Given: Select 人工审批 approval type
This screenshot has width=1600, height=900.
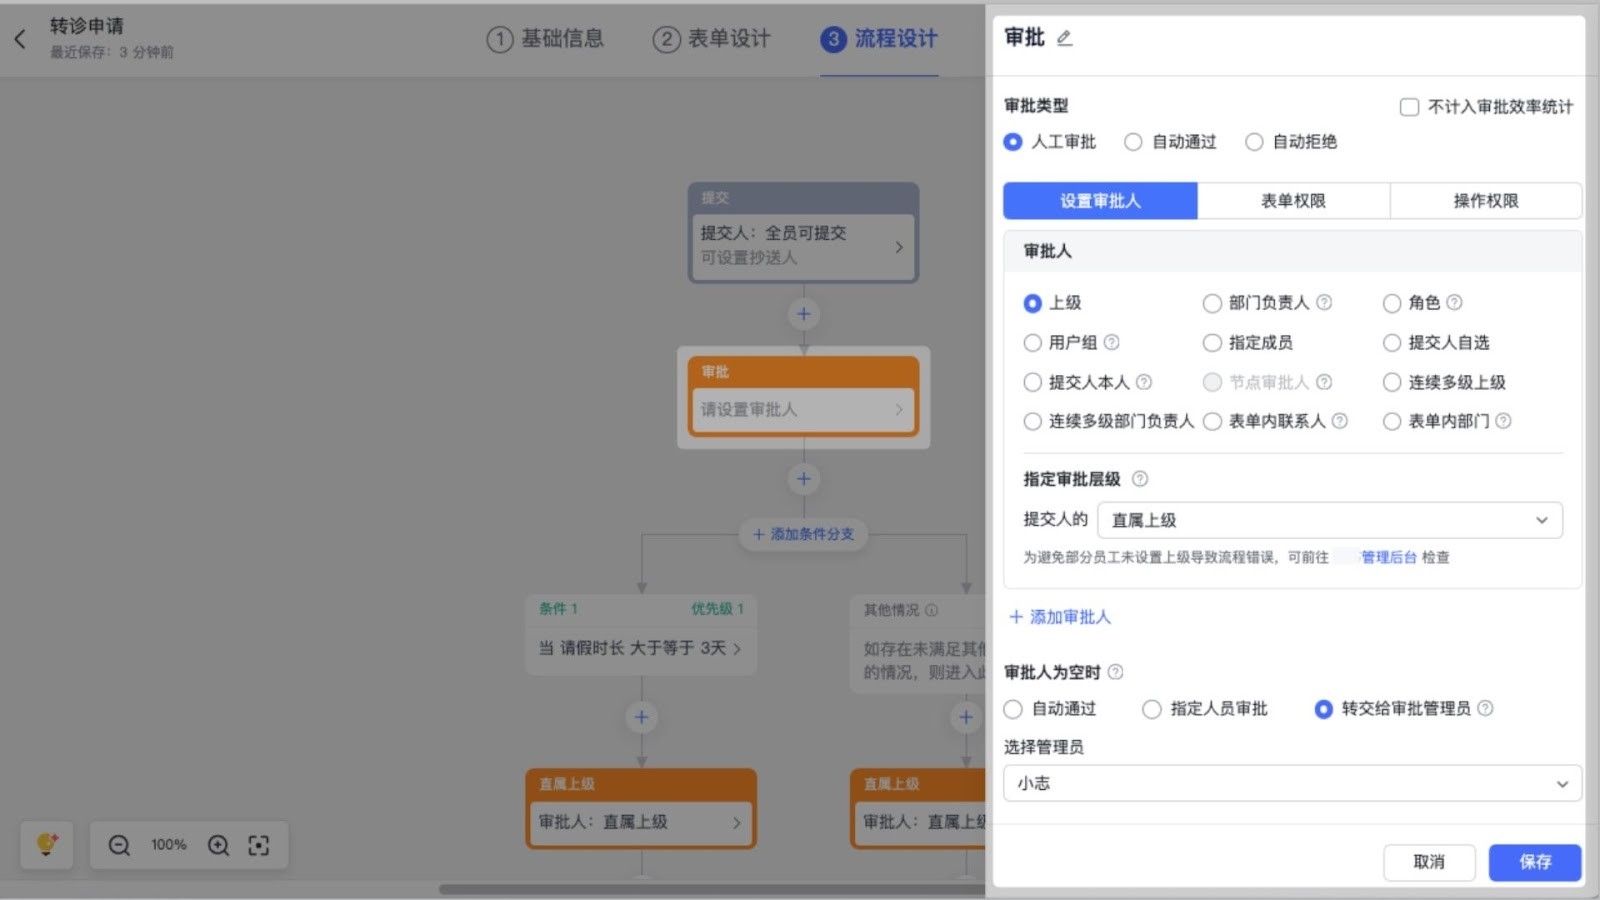Looking at the screenshot, I should click(x=1013, y=142).
